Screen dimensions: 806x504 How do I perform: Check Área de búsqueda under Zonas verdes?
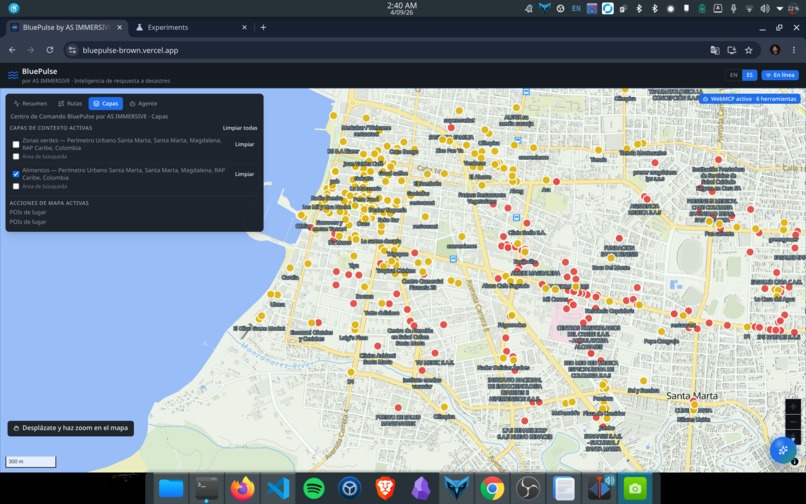point(16,156)
